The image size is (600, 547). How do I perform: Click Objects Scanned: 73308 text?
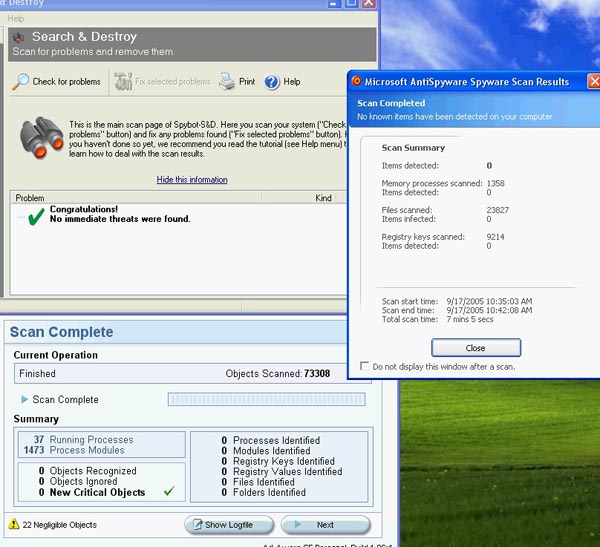(x=278, y=374)
